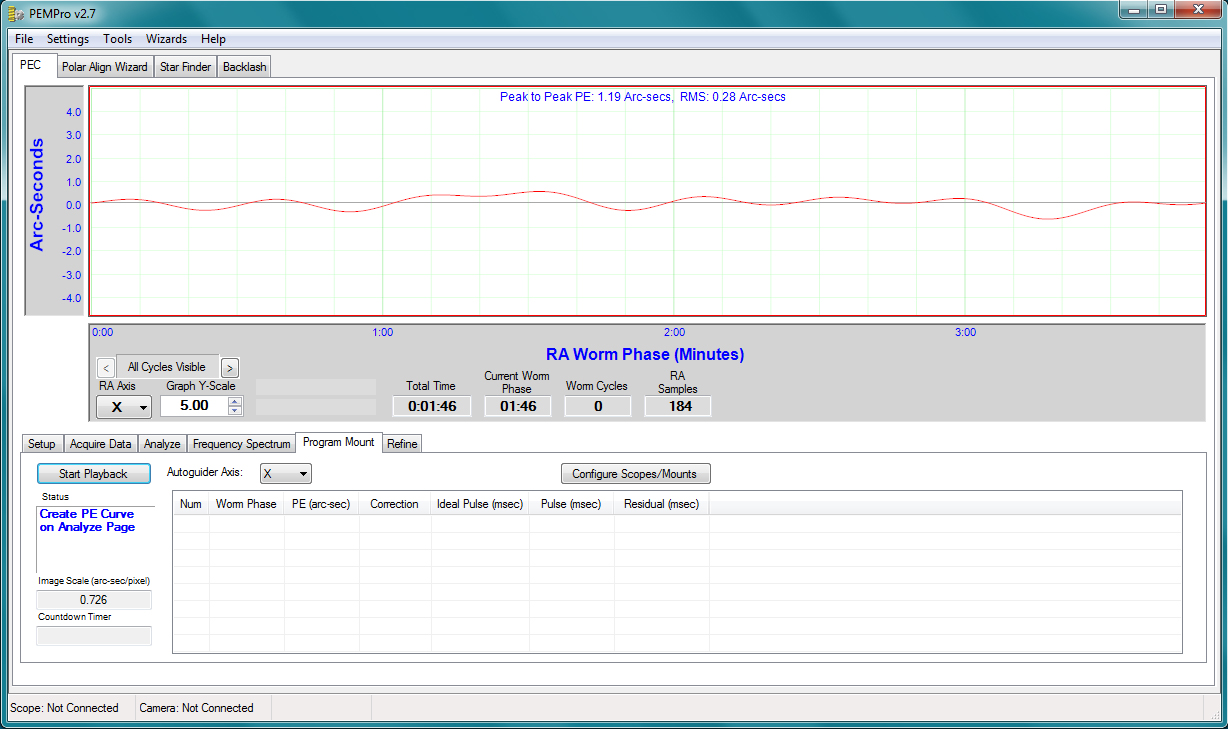Open the Help menu

213,39
